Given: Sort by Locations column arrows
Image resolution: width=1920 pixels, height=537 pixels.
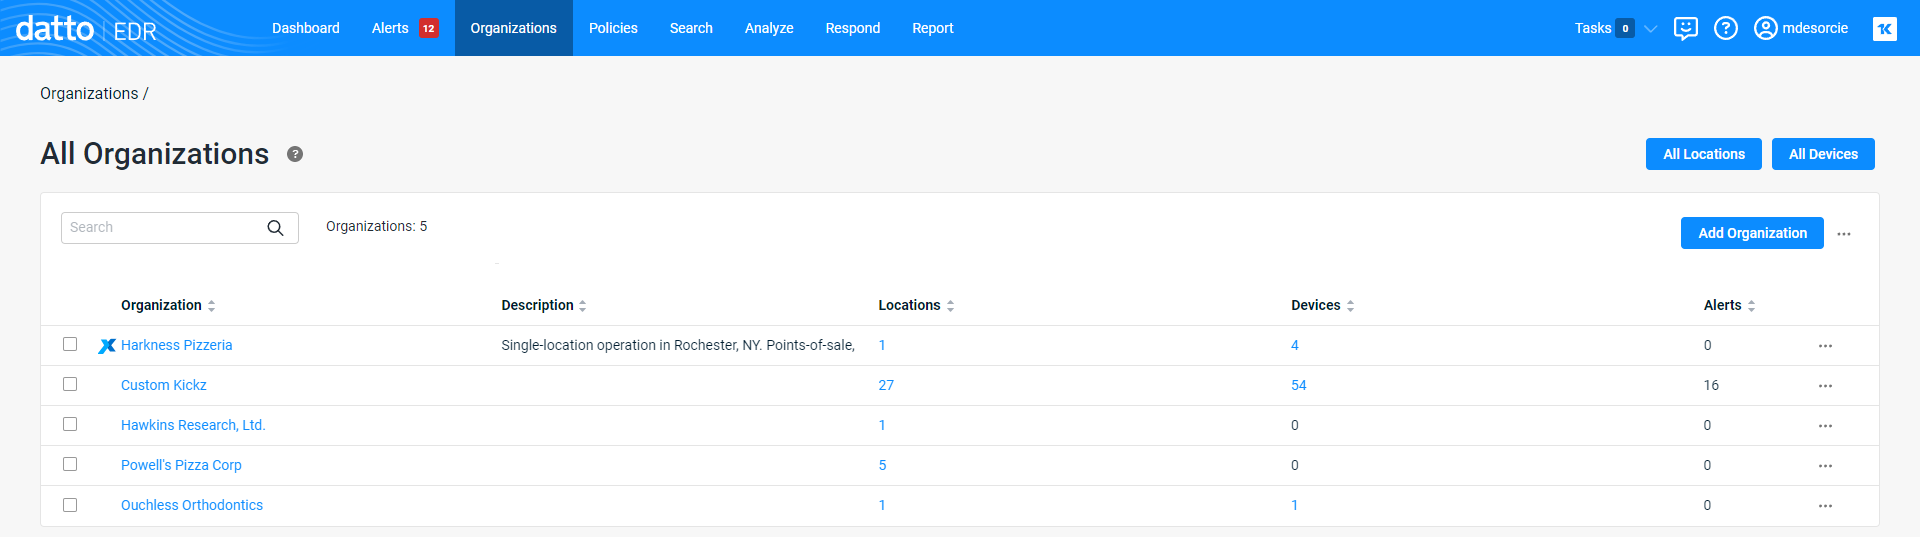Looking at the screenshot, I should (950, 306).
